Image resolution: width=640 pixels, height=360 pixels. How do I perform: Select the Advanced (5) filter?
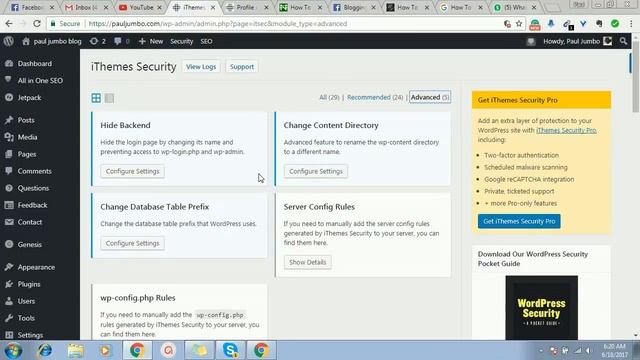(x=430, y=98)
